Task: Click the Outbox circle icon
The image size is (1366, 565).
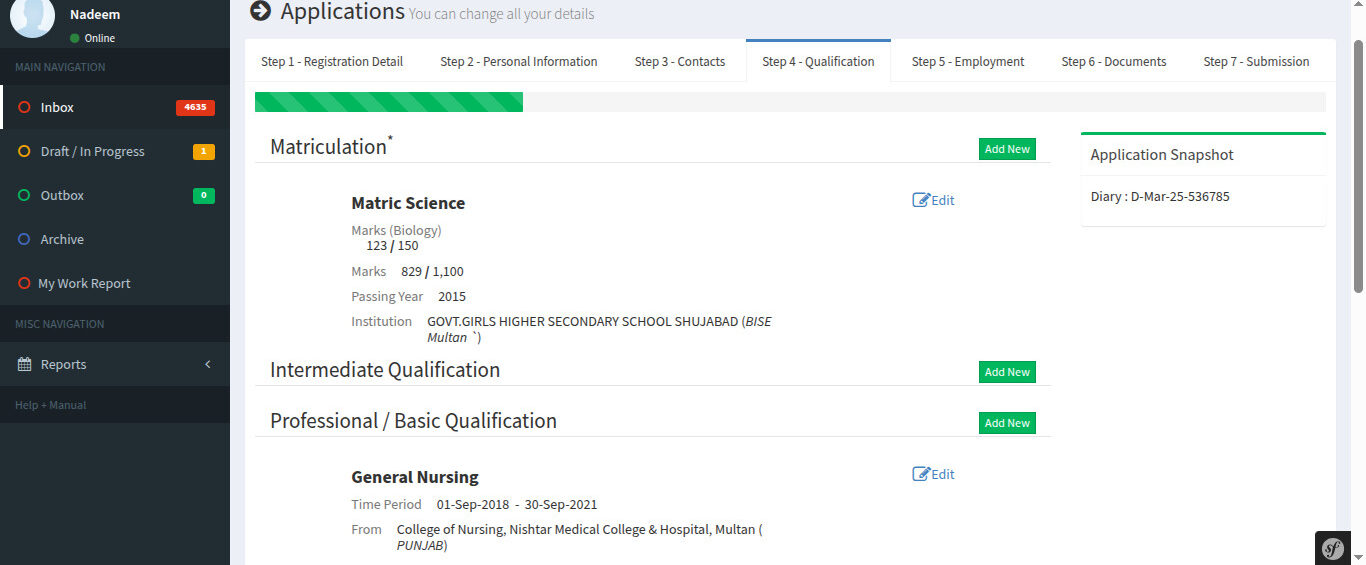Action: pyautogui.click(x=24, y=195)
